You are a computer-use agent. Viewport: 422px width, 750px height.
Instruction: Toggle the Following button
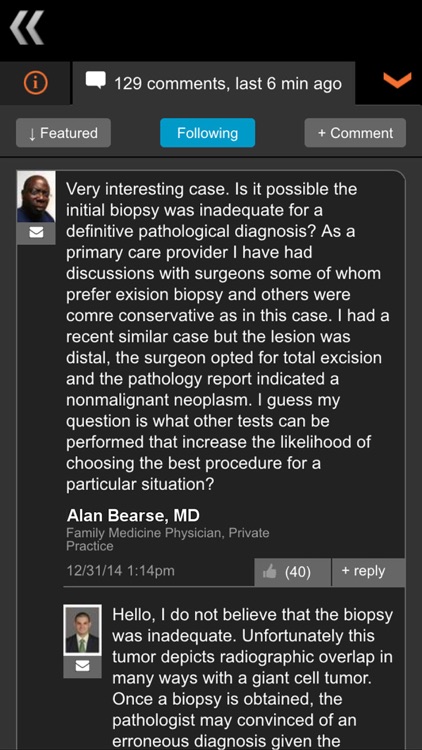tap(207, 133)
